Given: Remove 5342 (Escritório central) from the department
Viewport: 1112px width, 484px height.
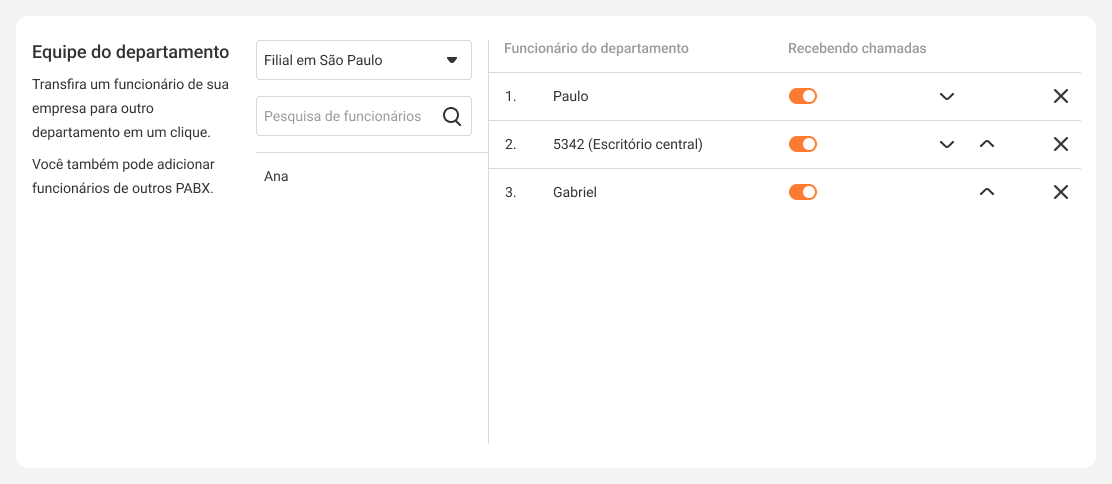Looking at the screenshot, I should point(1061,144).
